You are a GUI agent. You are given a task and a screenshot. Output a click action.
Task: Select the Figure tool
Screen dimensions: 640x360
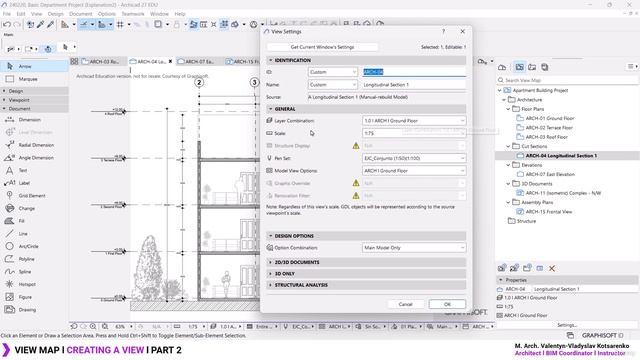click(34, 297)
